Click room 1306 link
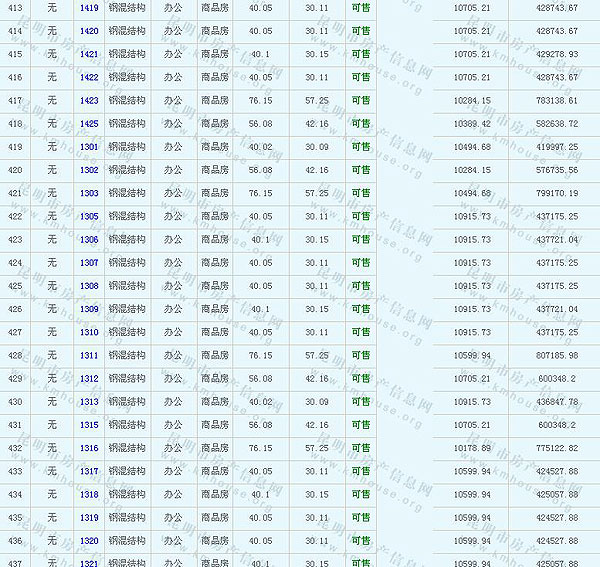The image size is (600, 567). (x=89, y=240)
